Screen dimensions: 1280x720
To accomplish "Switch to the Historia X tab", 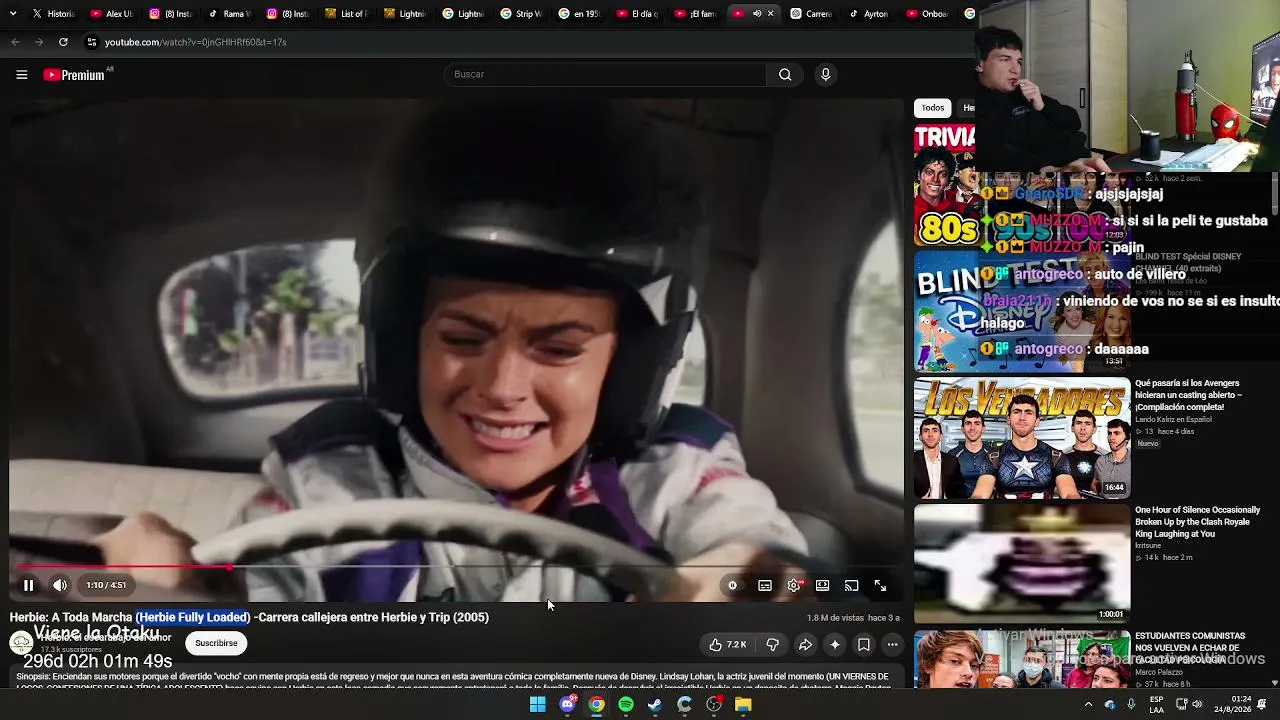I will point(52,14).
